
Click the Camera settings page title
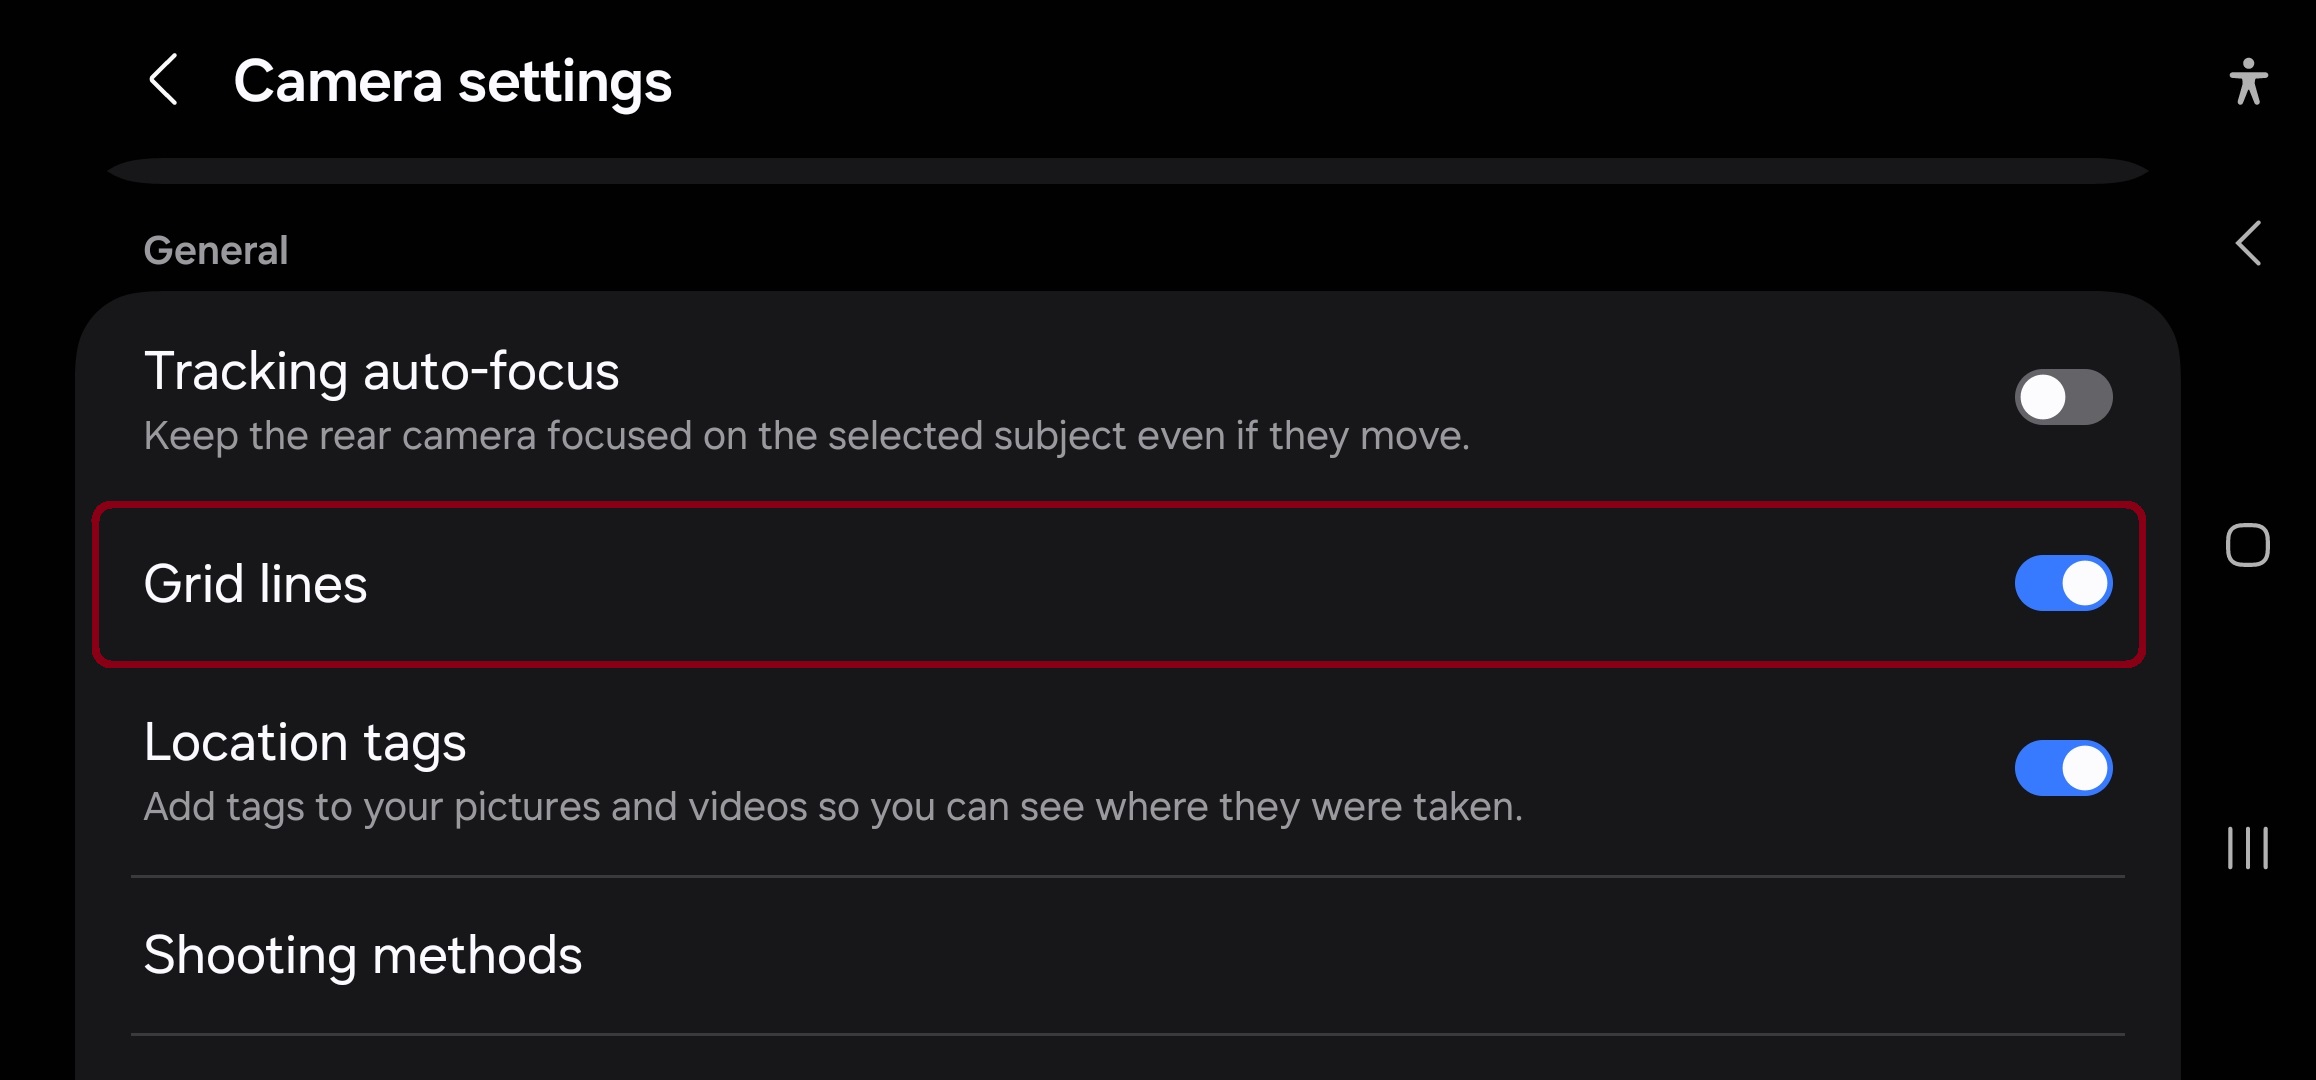(x=452, y=81)
